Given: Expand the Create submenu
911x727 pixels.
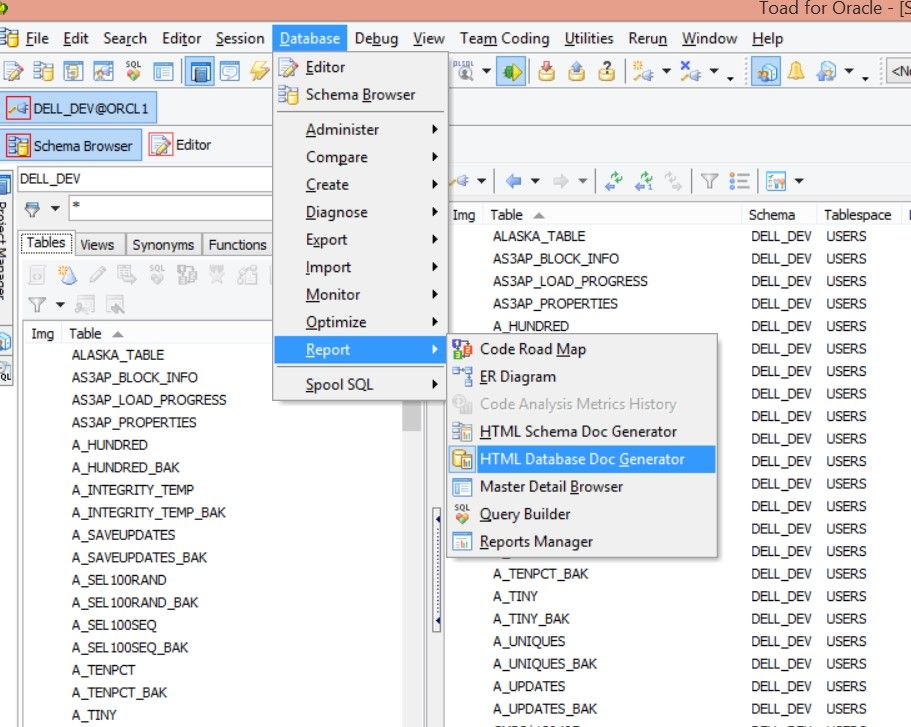Looking at the screenshot, I should pos(360,184).
